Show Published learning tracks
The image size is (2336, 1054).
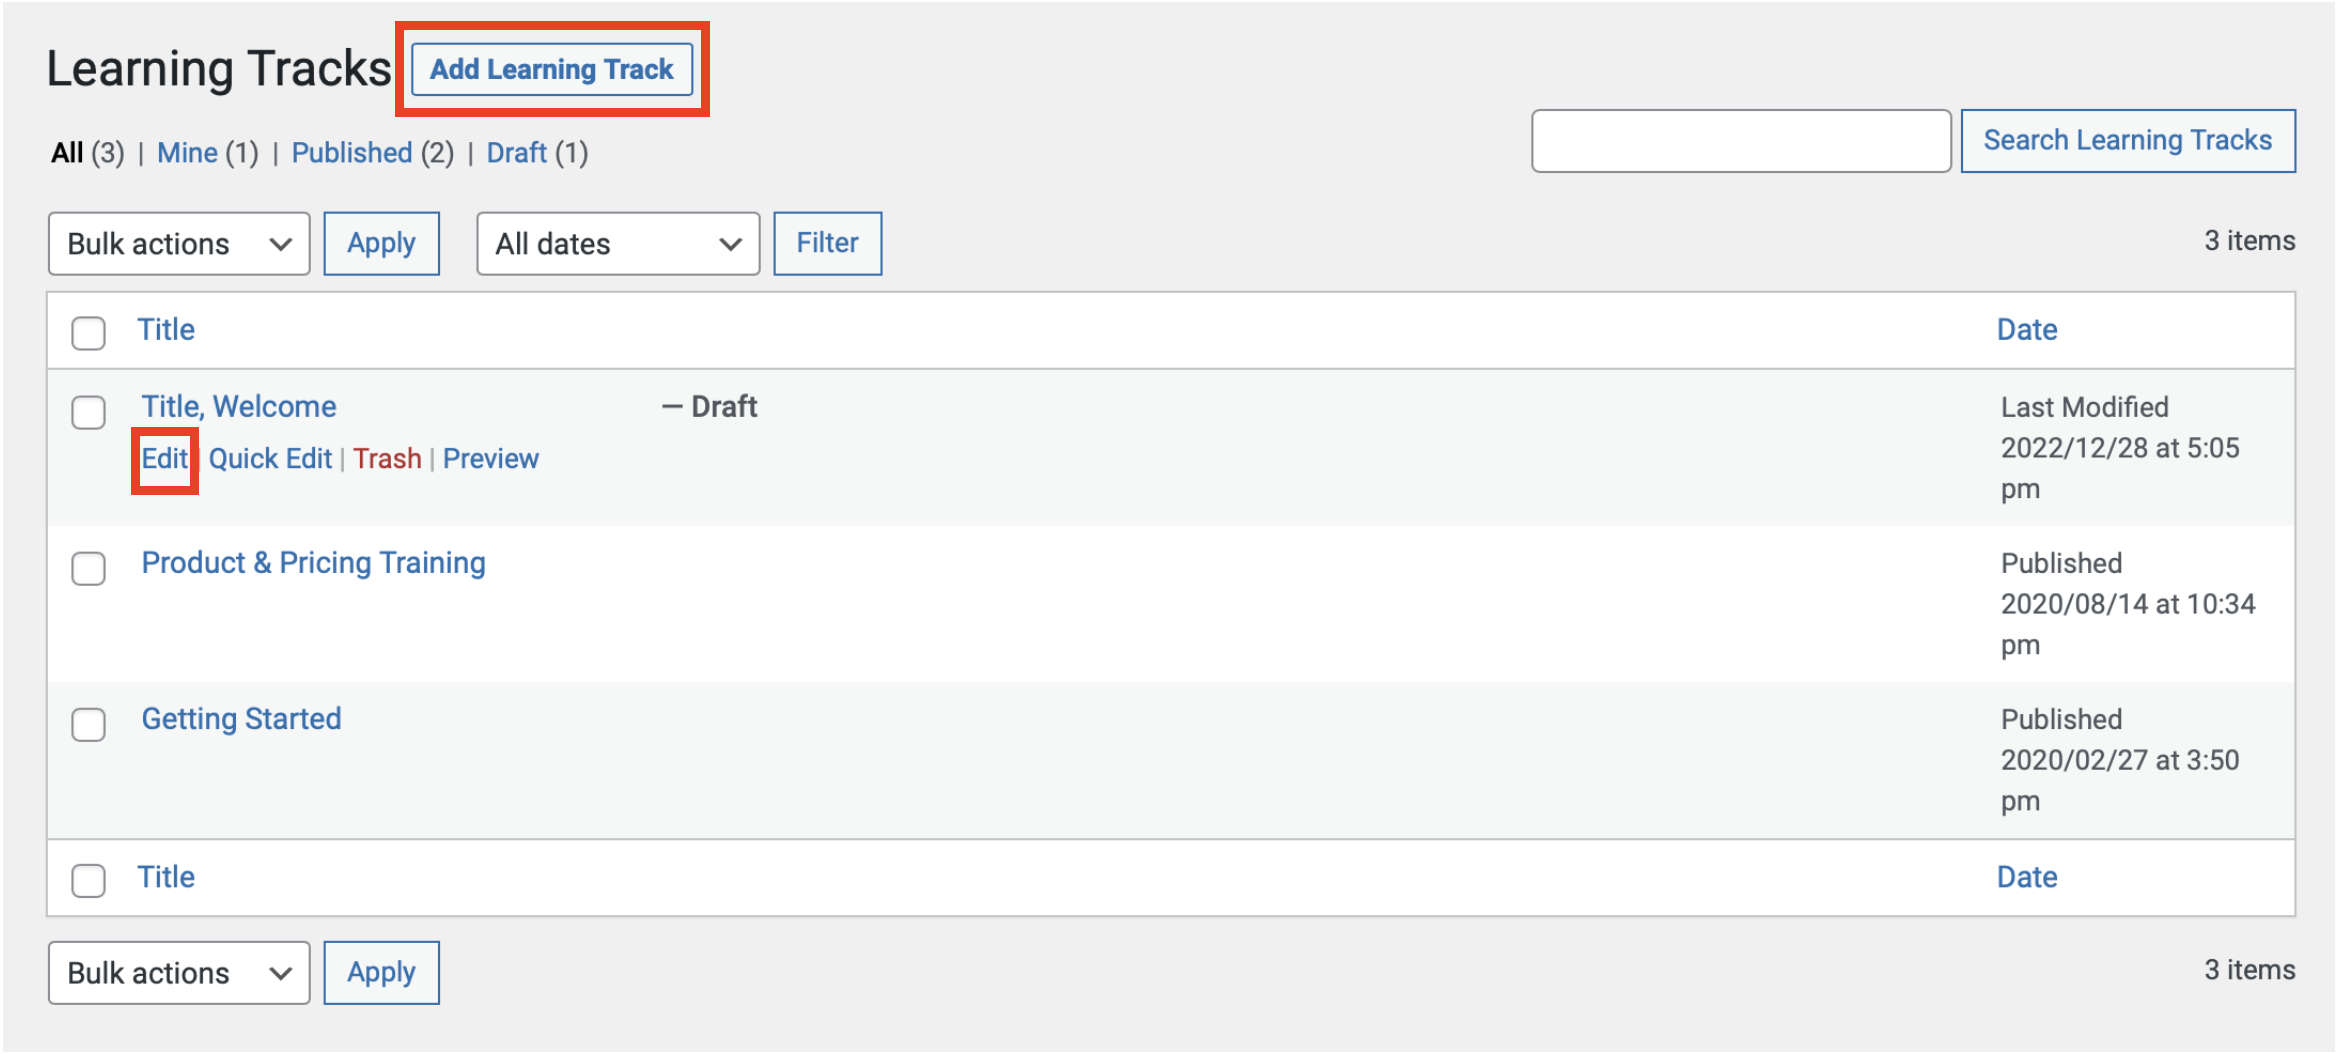[x=352, y=153]
